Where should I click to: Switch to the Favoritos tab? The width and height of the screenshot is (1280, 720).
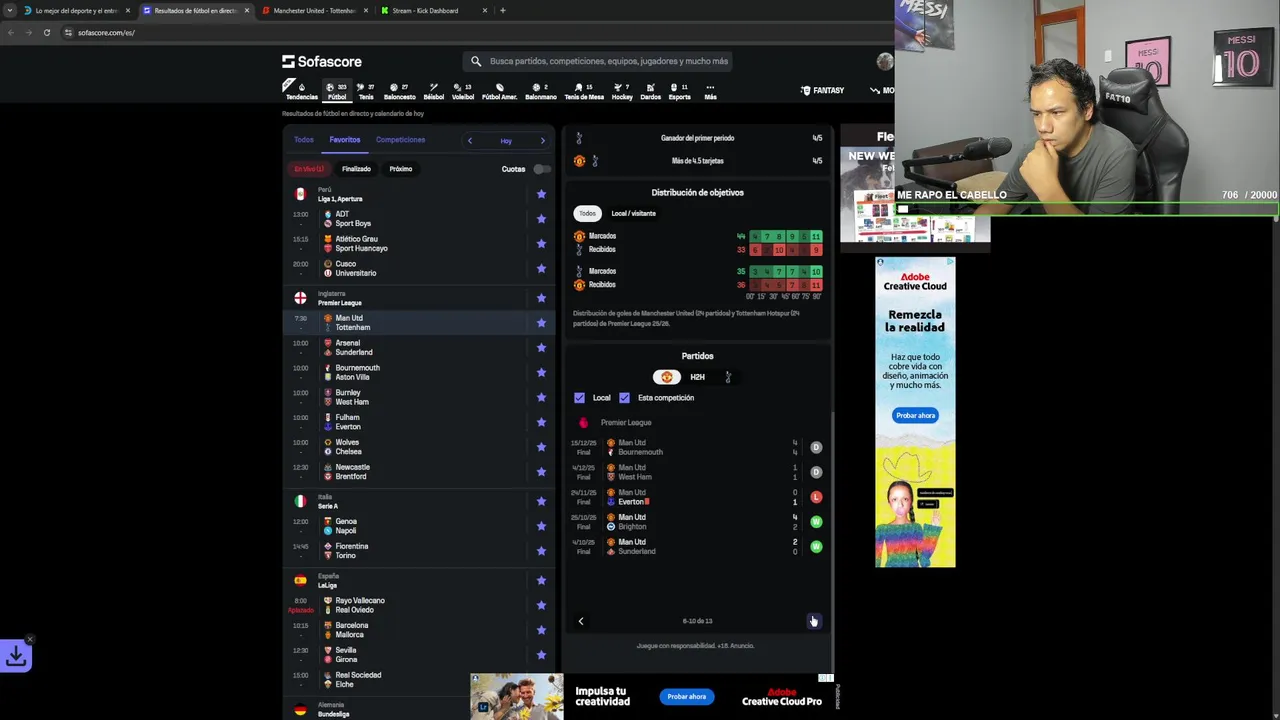[x=345, y=140]
